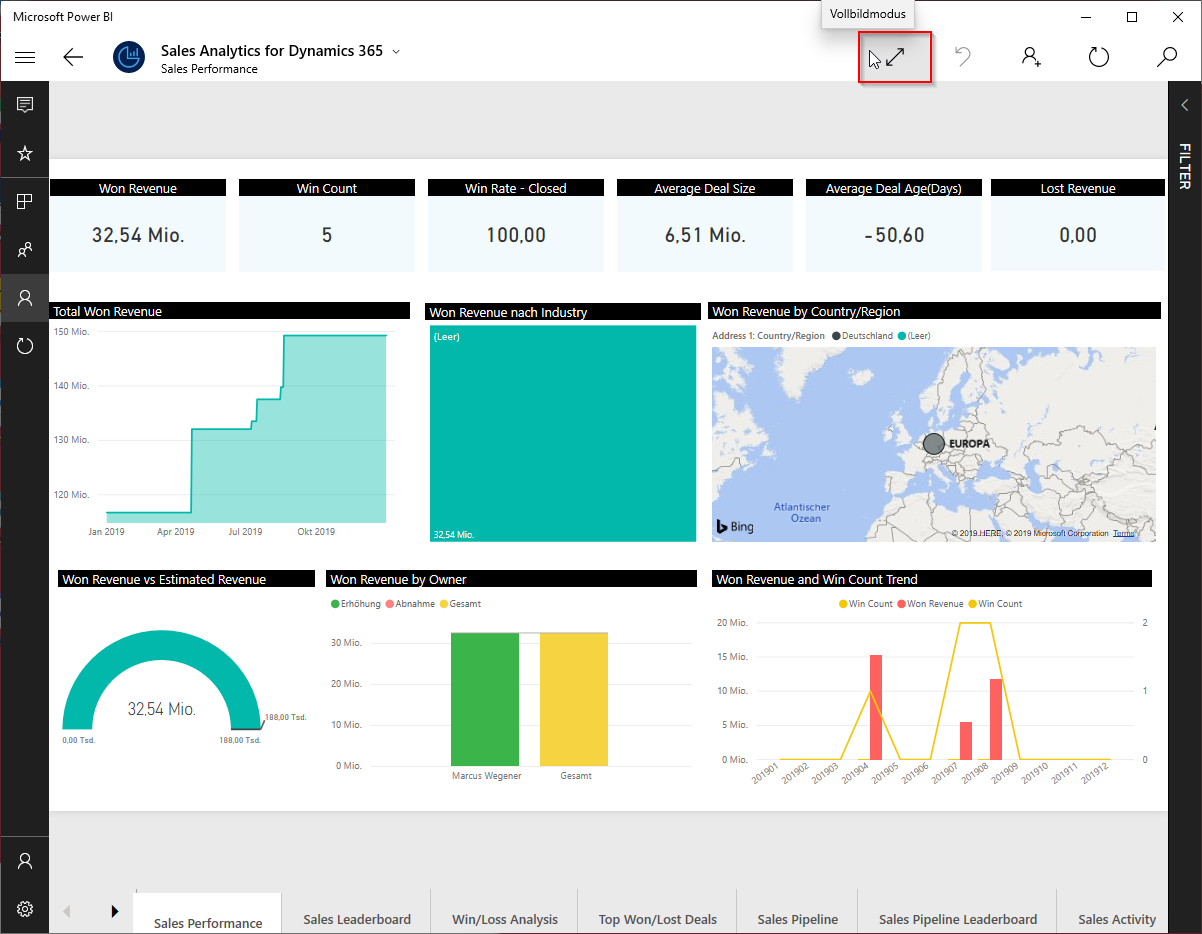The height and width of the screenshot is (934, 1202).
Task: Click the Europa bubble on map
Action: tap(934, 443)
